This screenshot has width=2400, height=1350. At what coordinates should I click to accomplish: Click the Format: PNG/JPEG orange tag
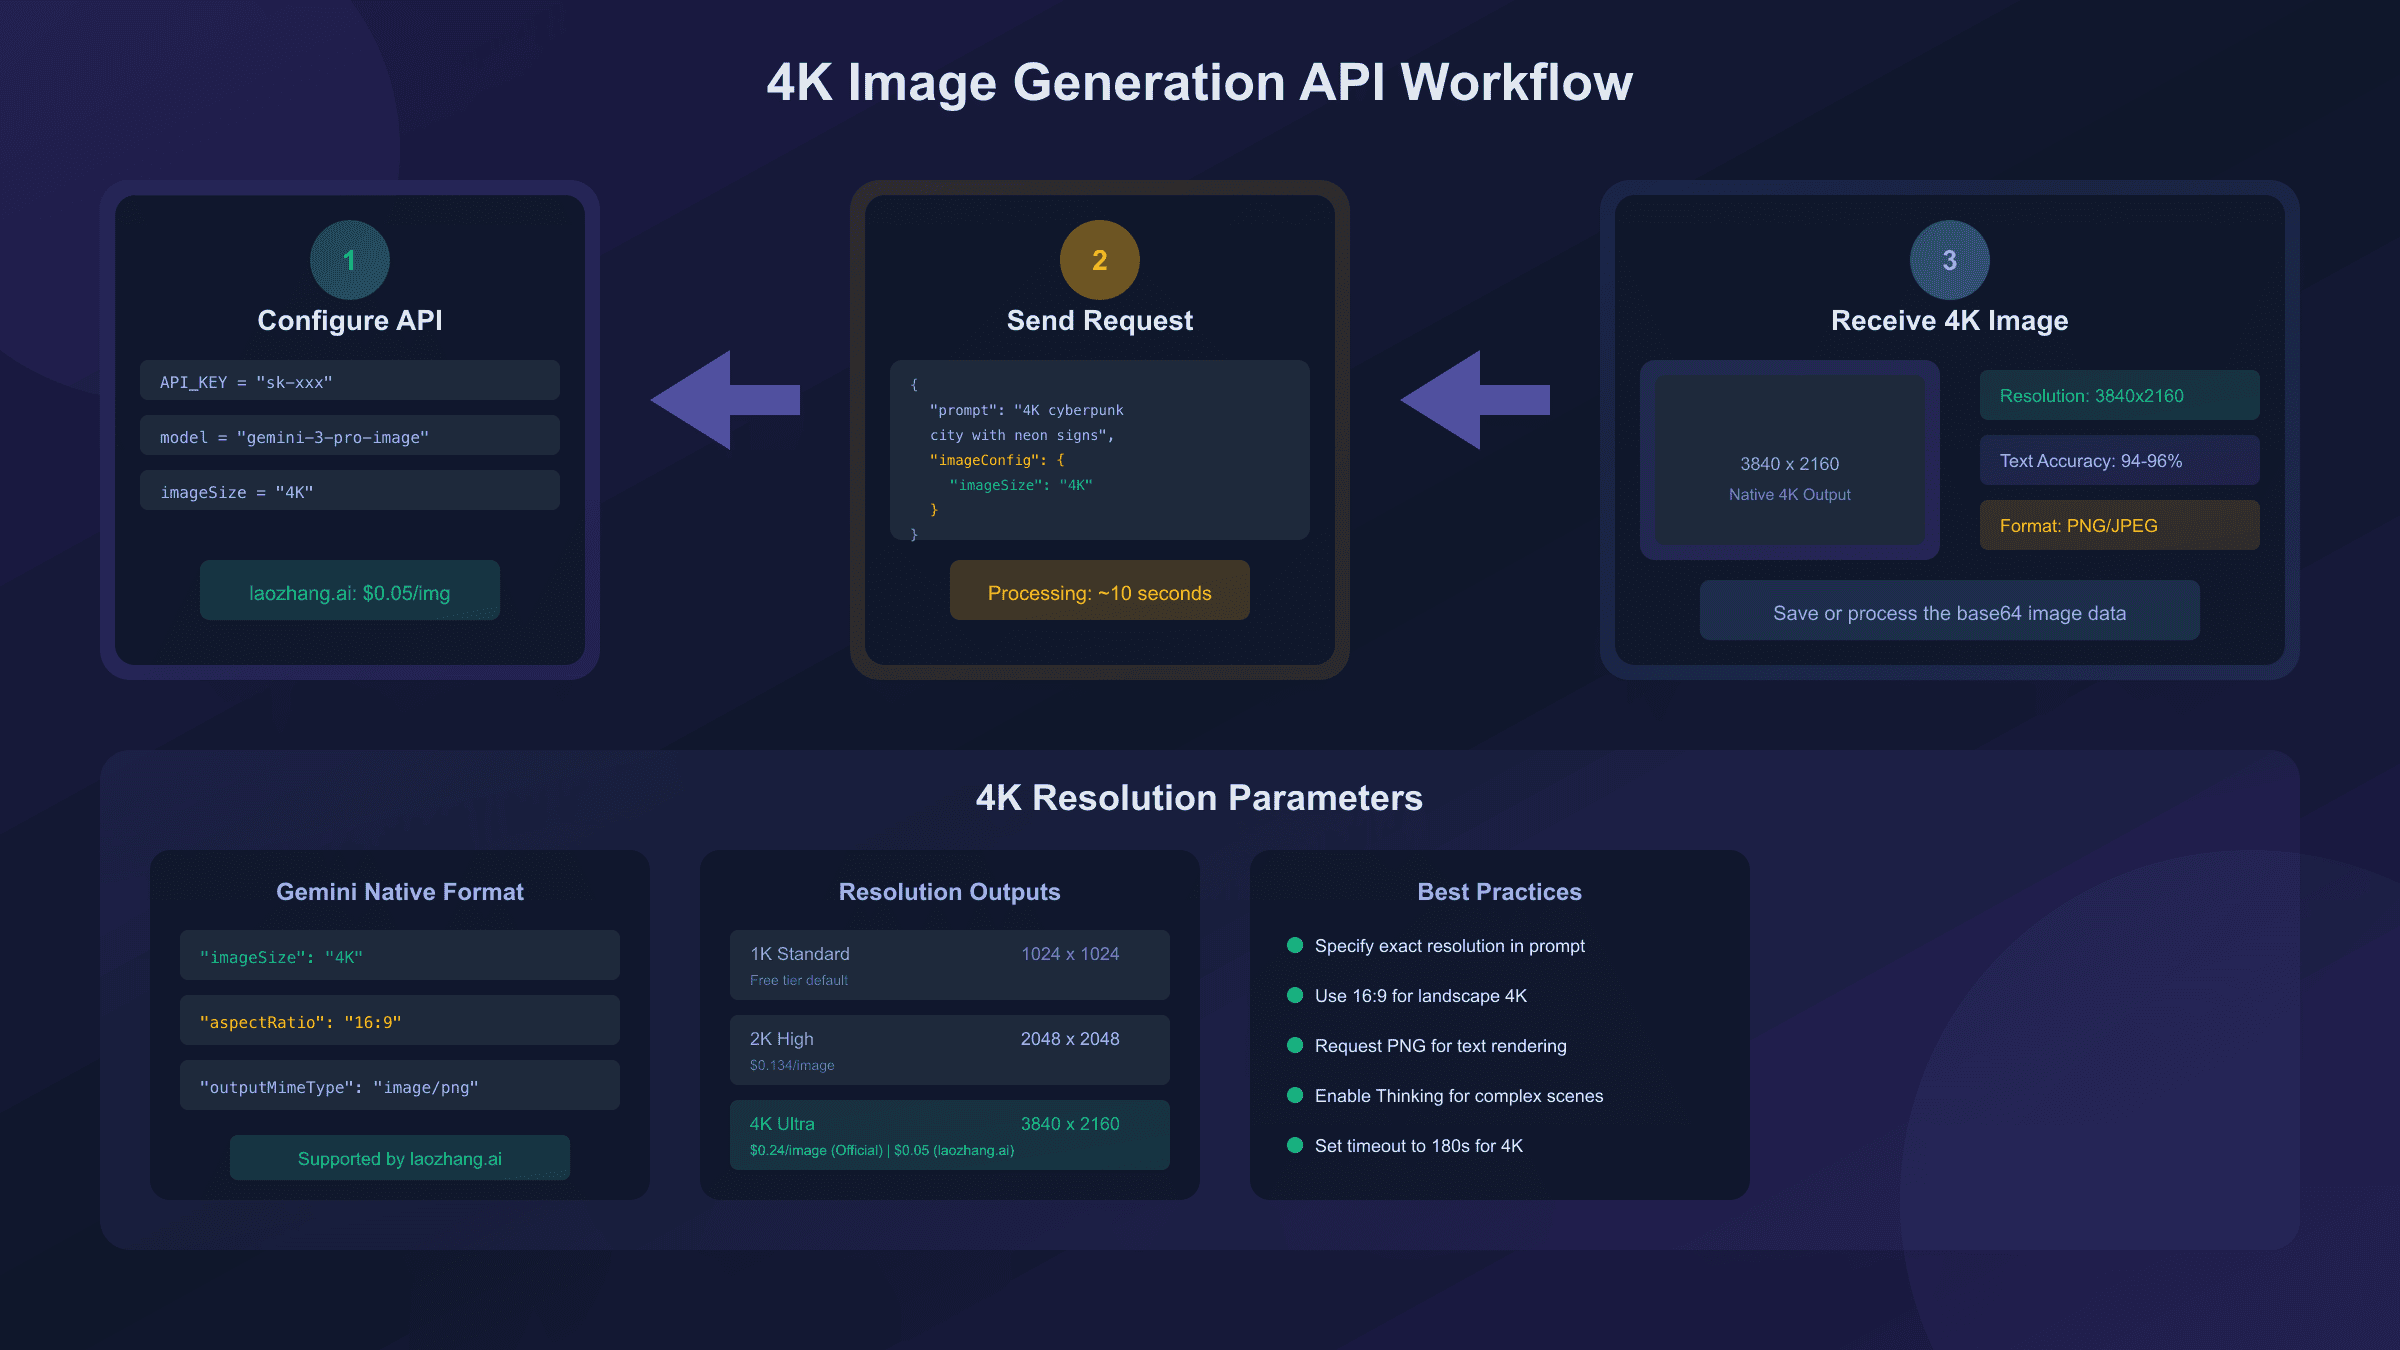[2119, 525]
